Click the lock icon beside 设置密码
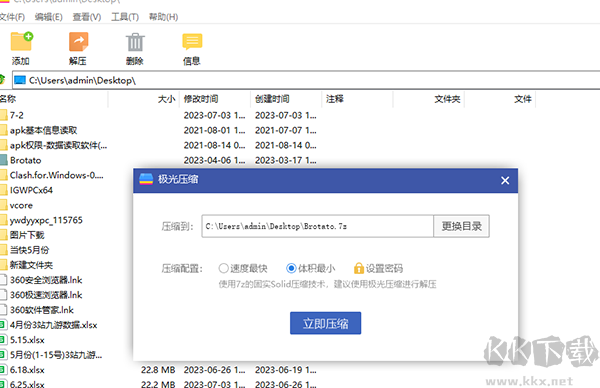Screen dimensions: 600x388 coord(359,268)
